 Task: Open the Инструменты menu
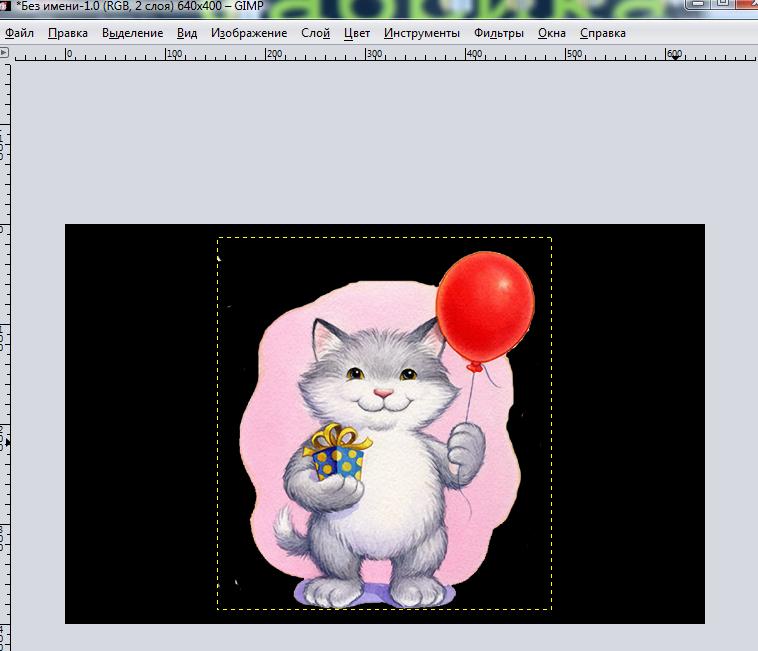[422, 33]
